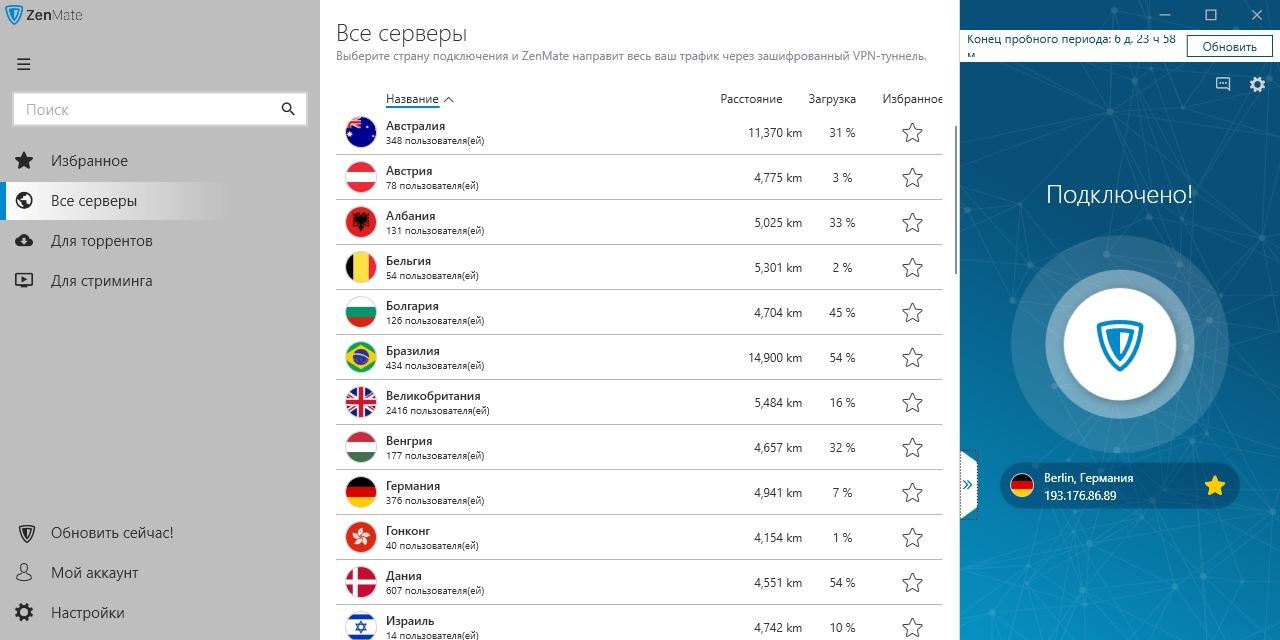Screen dimensions: 1280x640
Task: Sort servers by Расстояние column
Action: 751,99
